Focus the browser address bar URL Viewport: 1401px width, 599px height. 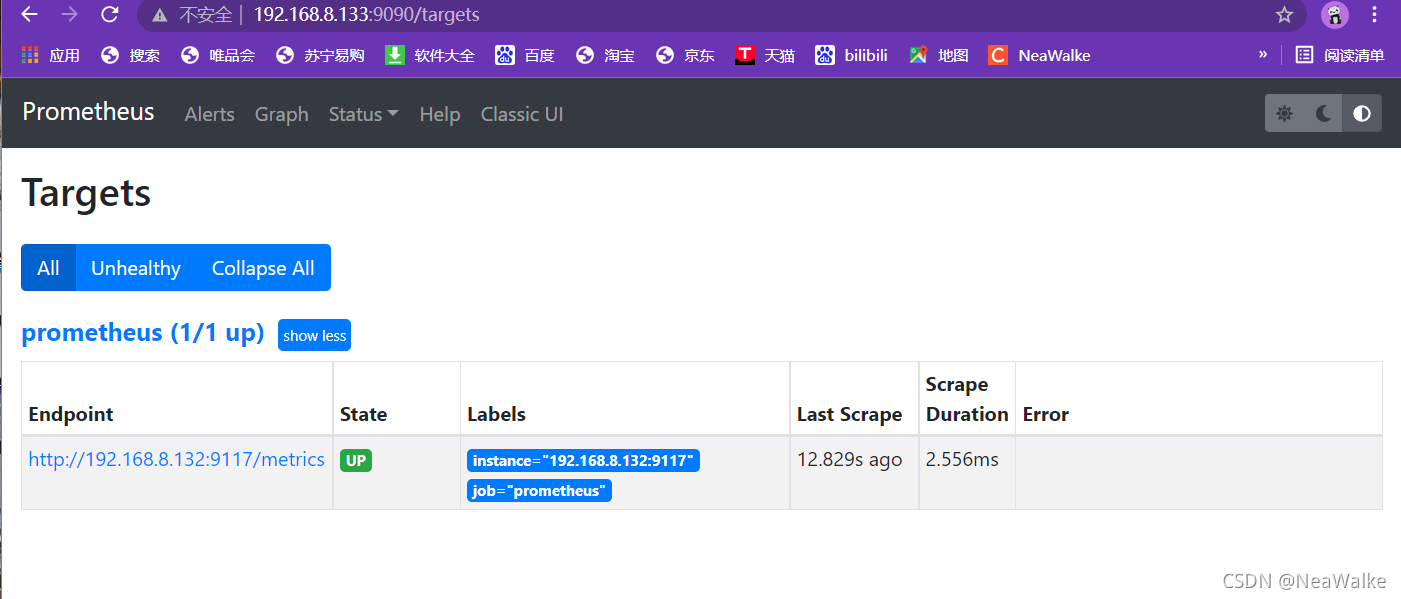click(x=366, y=15)
